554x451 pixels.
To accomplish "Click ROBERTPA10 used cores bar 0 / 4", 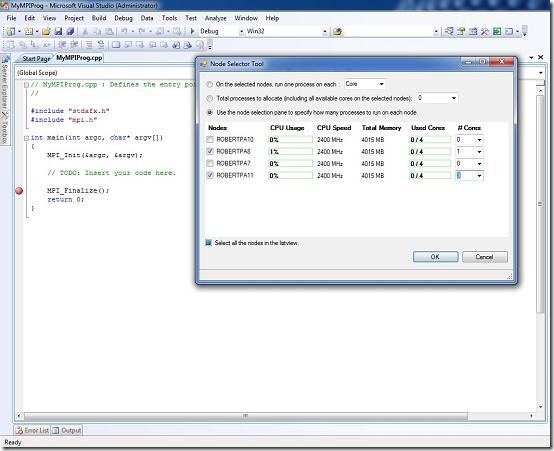I will (x=430, y=140).
